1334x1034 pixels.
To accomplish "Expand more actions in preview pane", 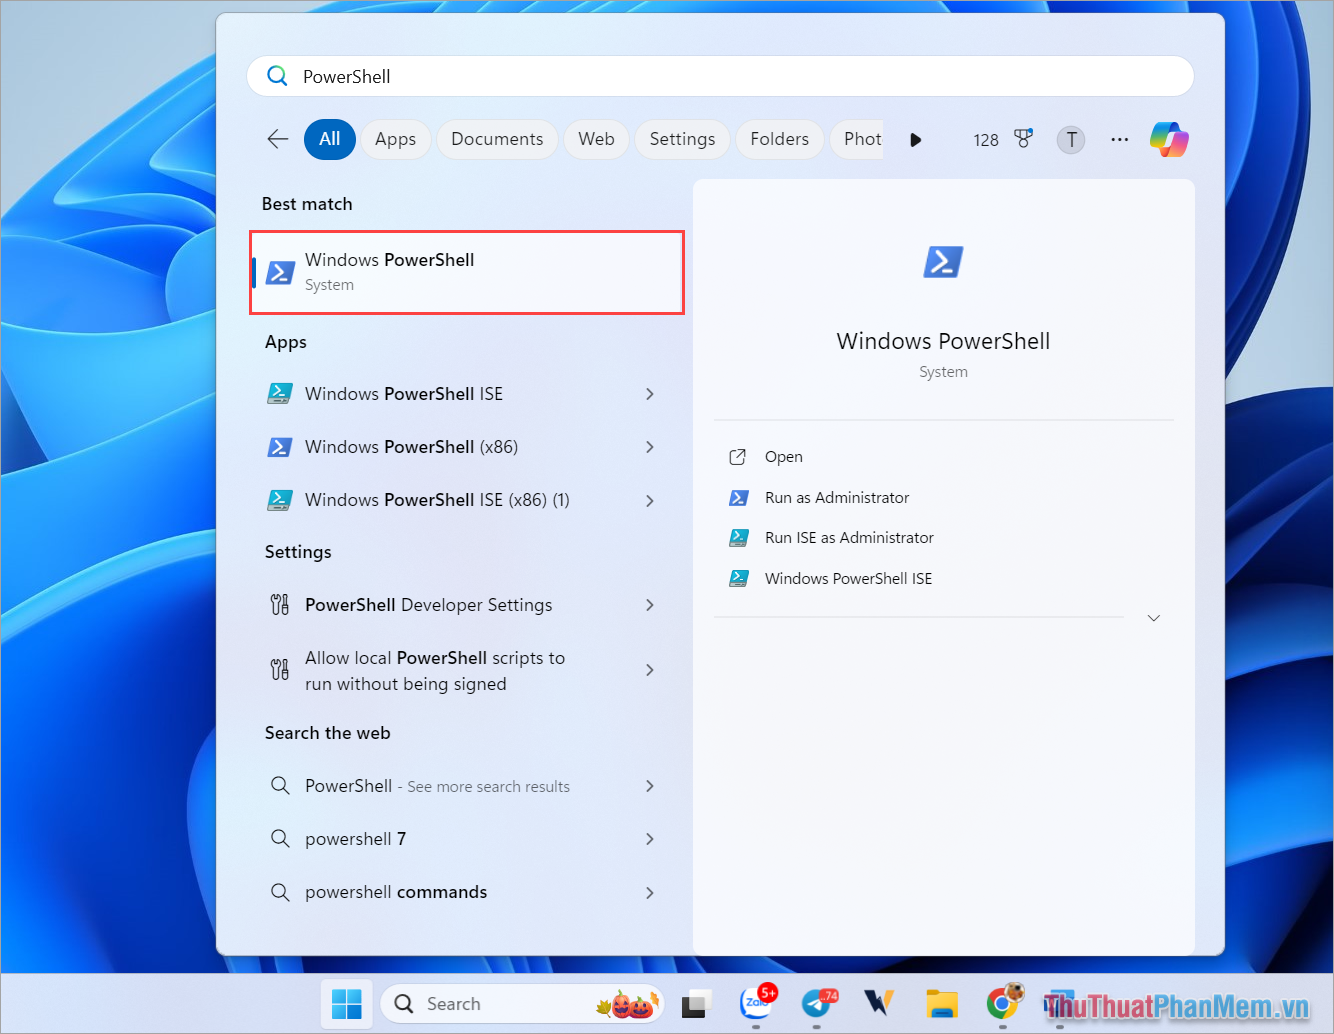I will [x=1153, y=618].
